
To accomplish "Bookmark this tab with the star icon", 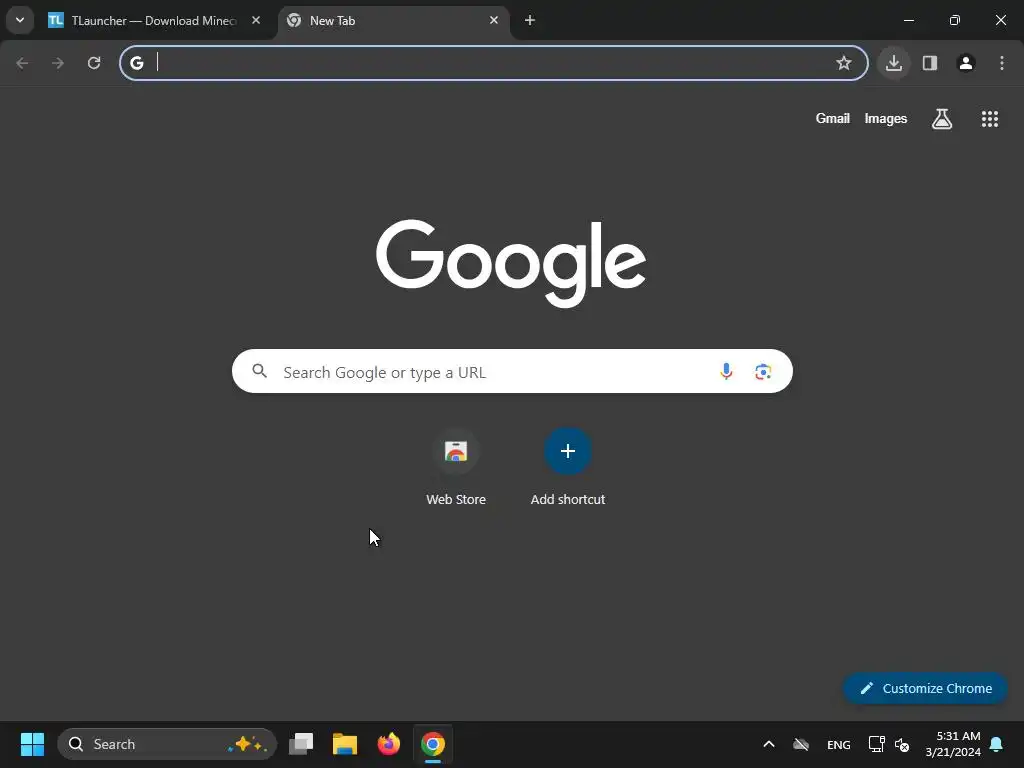I will [844, 63].
